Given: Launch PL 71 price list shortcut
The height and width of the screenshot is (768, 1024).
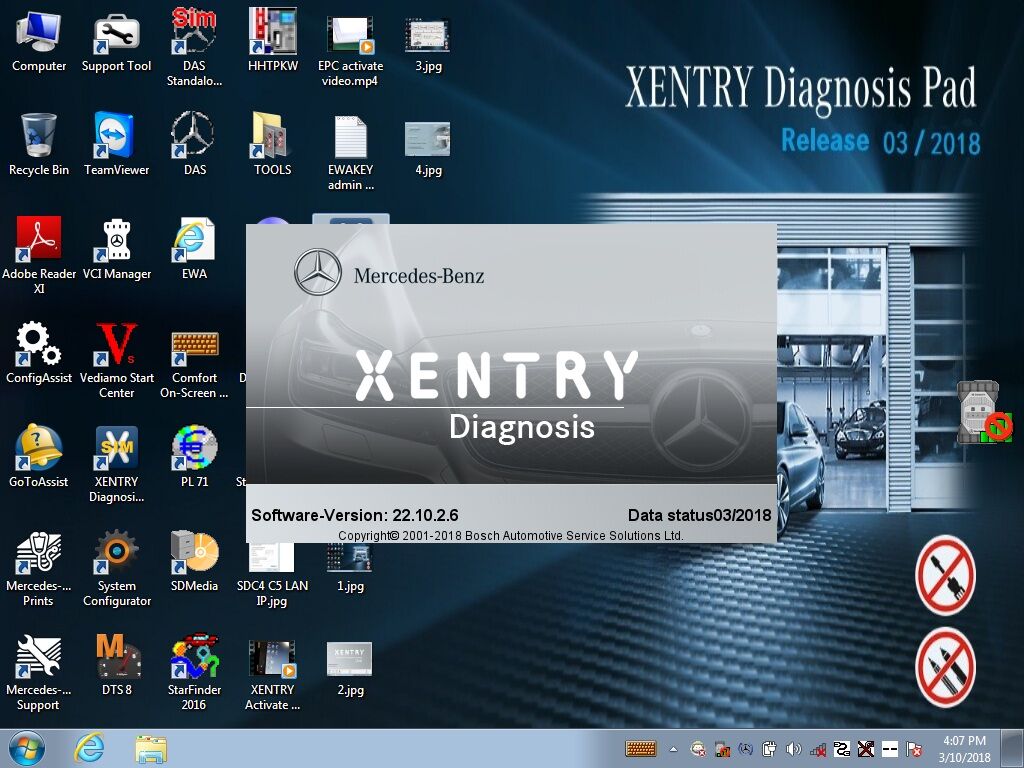Looking at the screenshot, I should [194, 456].
